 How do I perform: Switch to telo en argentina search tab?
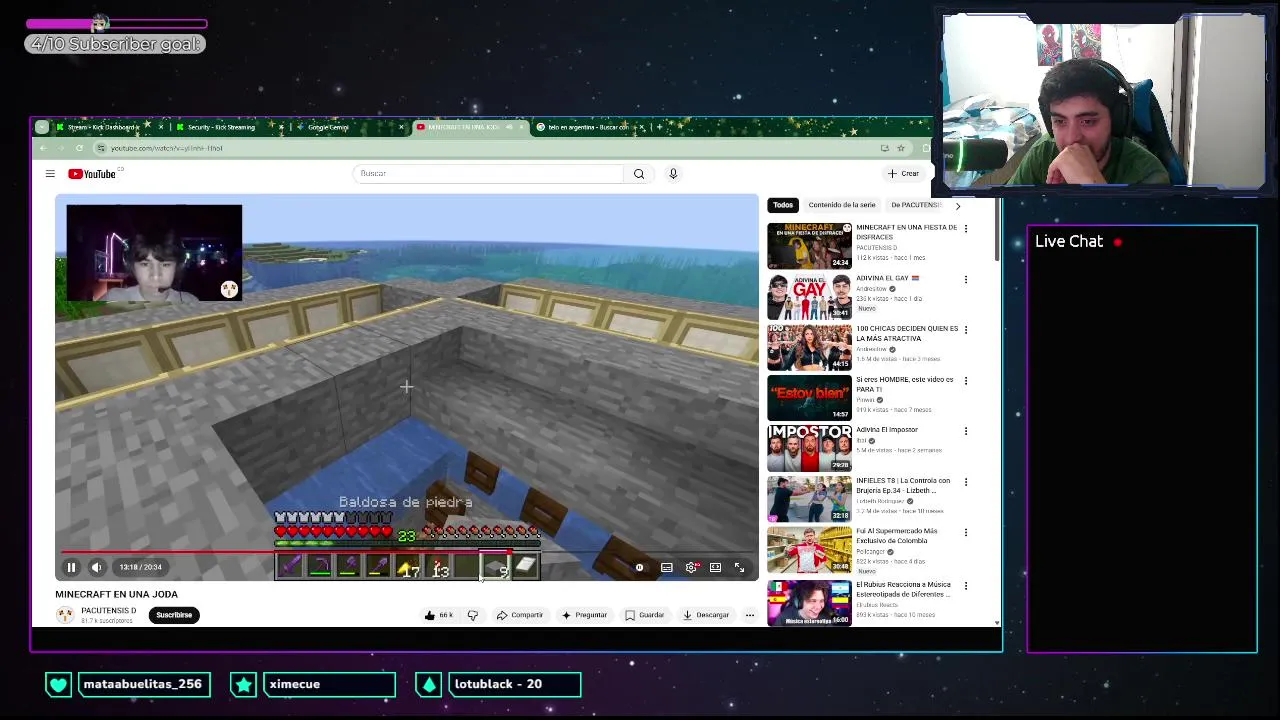pyautogui.click(x=586, y=127)
